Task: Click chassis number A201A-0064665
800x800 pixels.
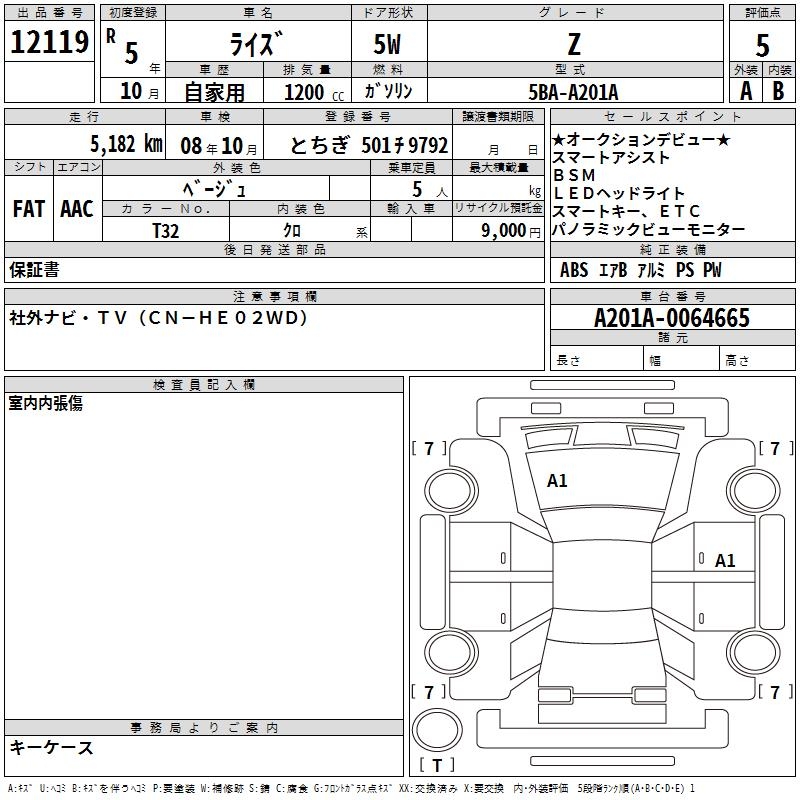Action: (672, 318)
